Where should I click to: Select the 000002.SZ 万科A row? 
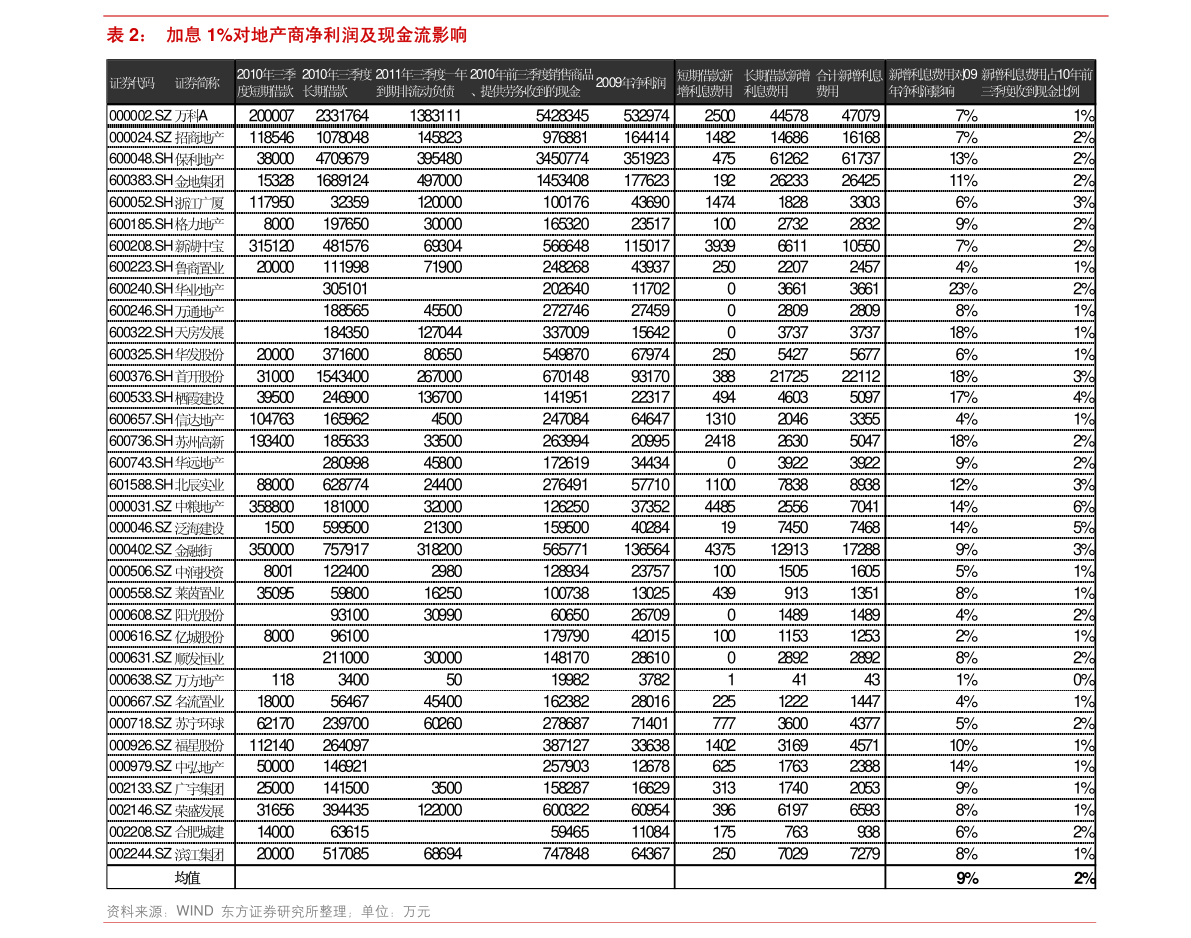pos(601,115)
